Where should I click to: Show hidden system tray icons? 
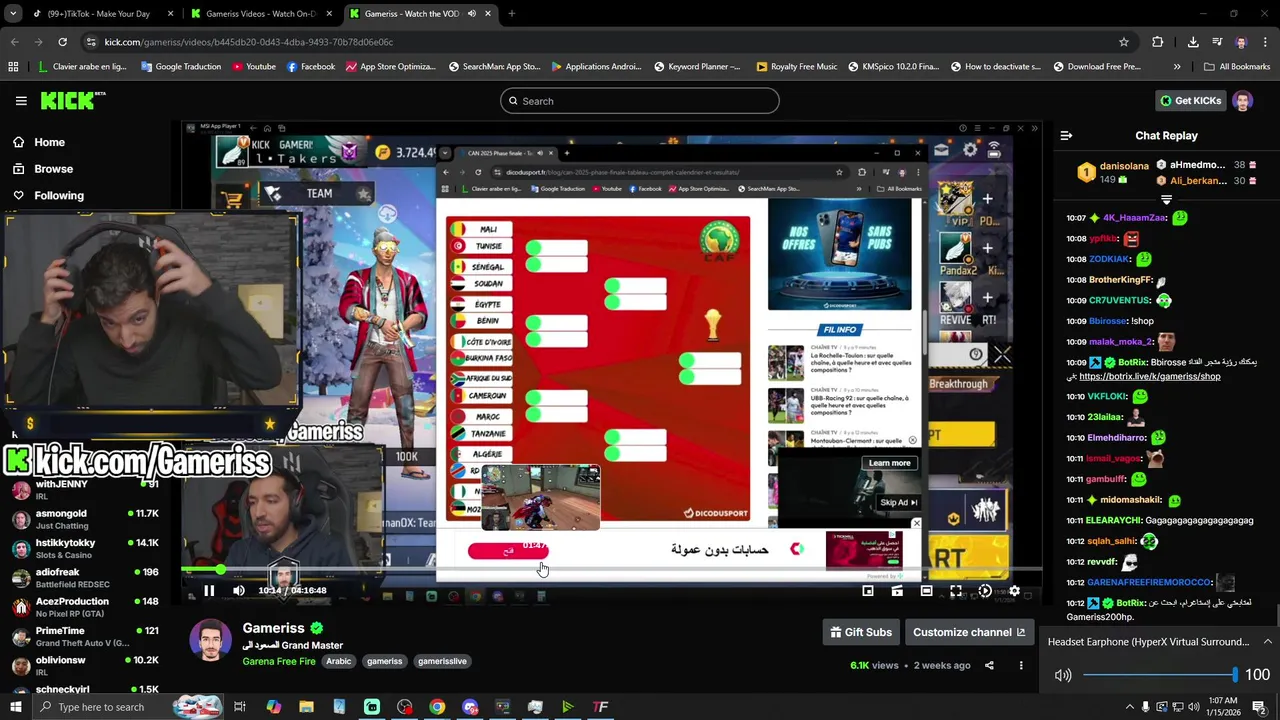1130,707
